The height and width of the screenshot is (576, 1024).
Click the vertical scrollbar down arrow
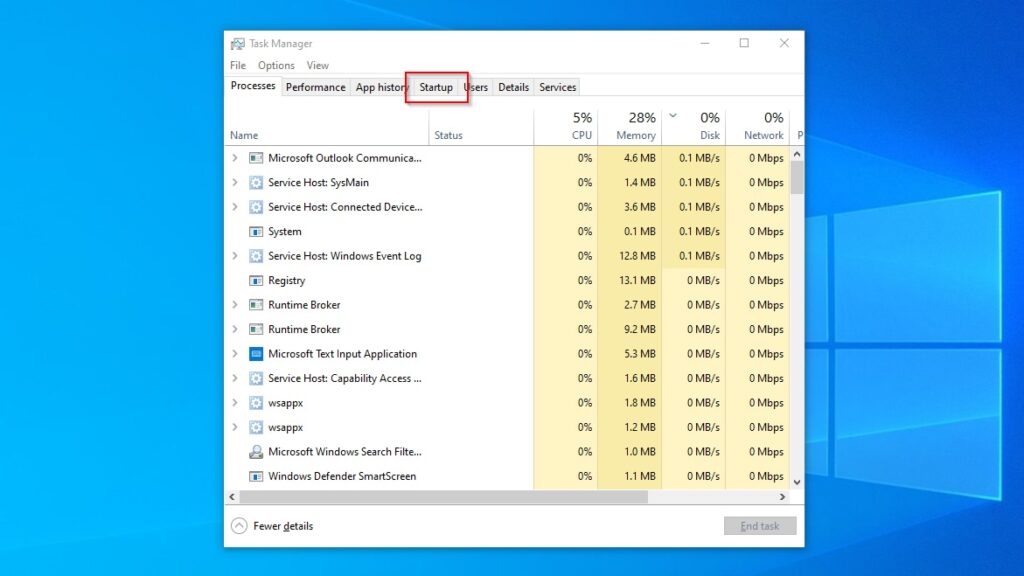pyautogui.click(x=797, y=481)
